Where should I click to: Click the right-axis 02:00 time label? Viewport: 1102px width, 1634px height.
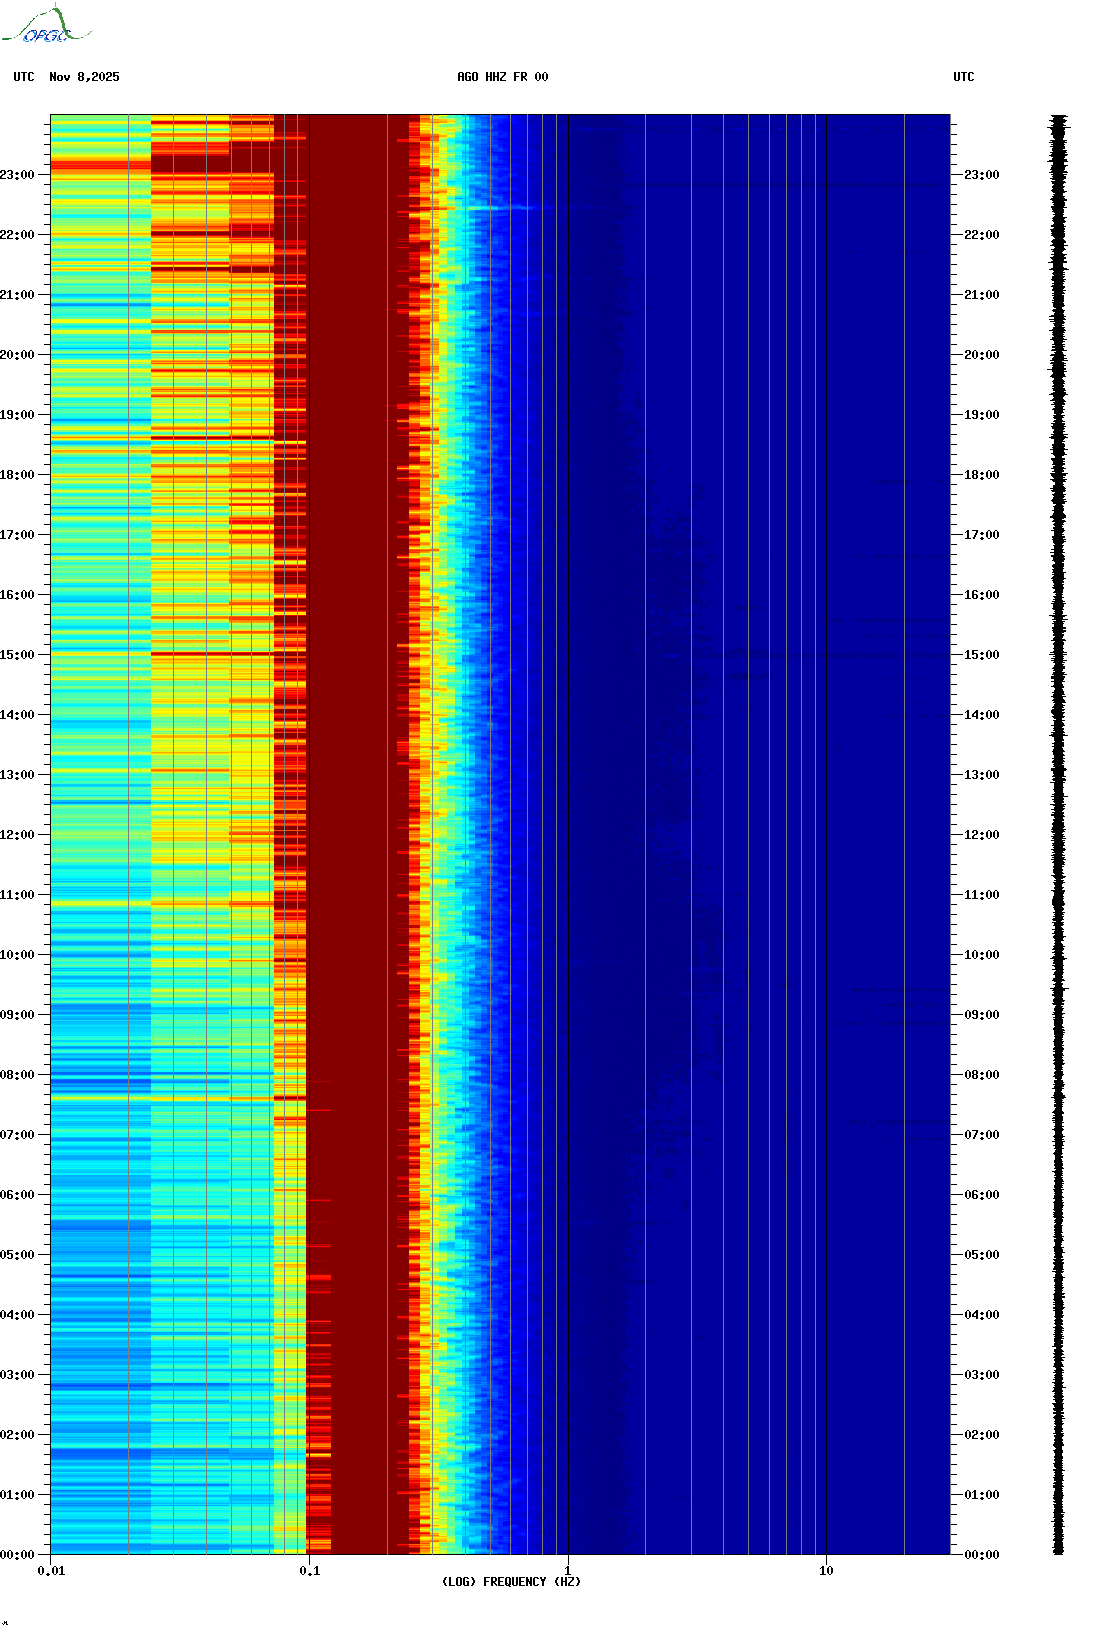(982, 1435)
